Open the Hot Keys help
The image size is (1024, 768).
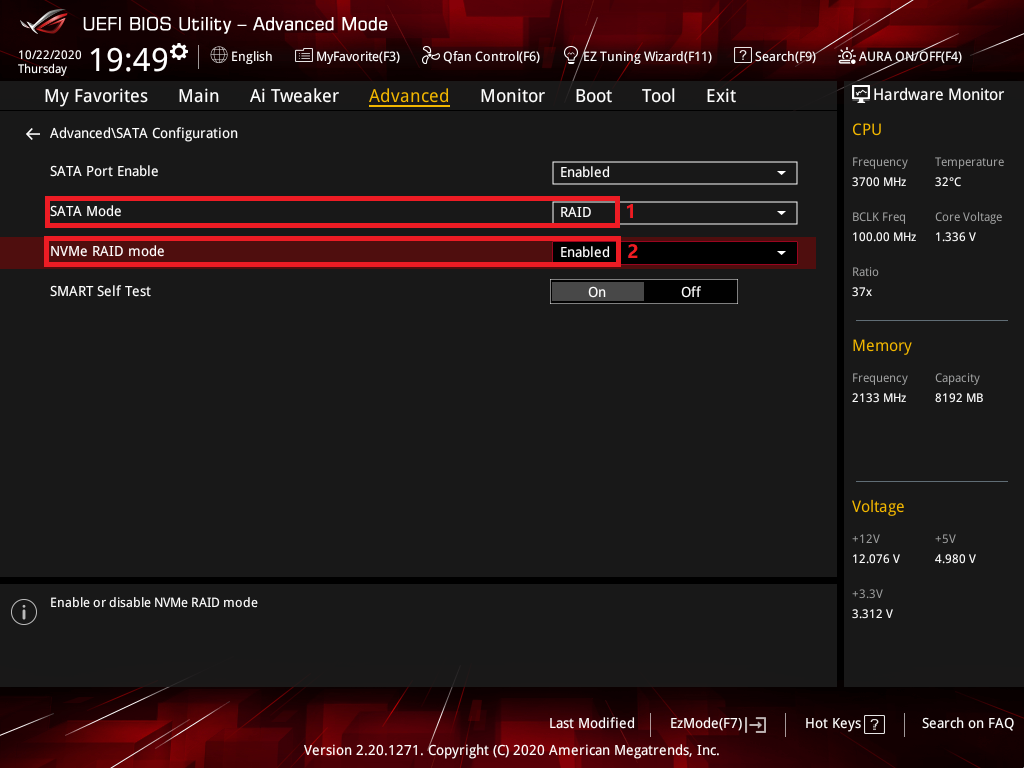(x=844, y=724)
